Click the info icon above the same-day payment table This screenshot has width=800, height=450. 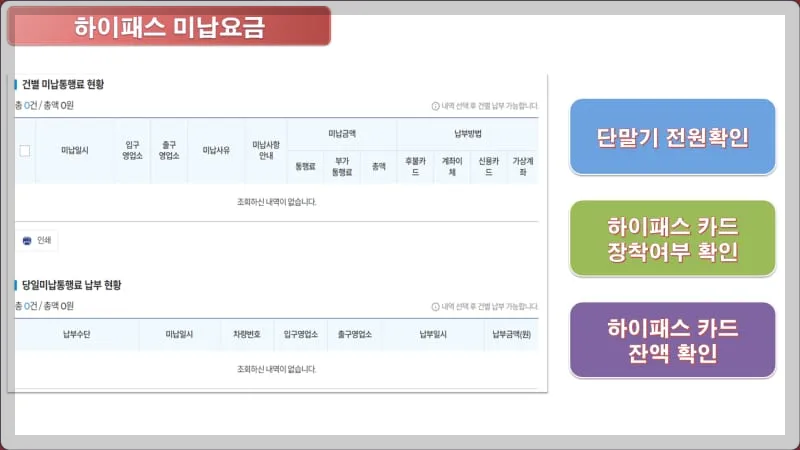[435, 307]
